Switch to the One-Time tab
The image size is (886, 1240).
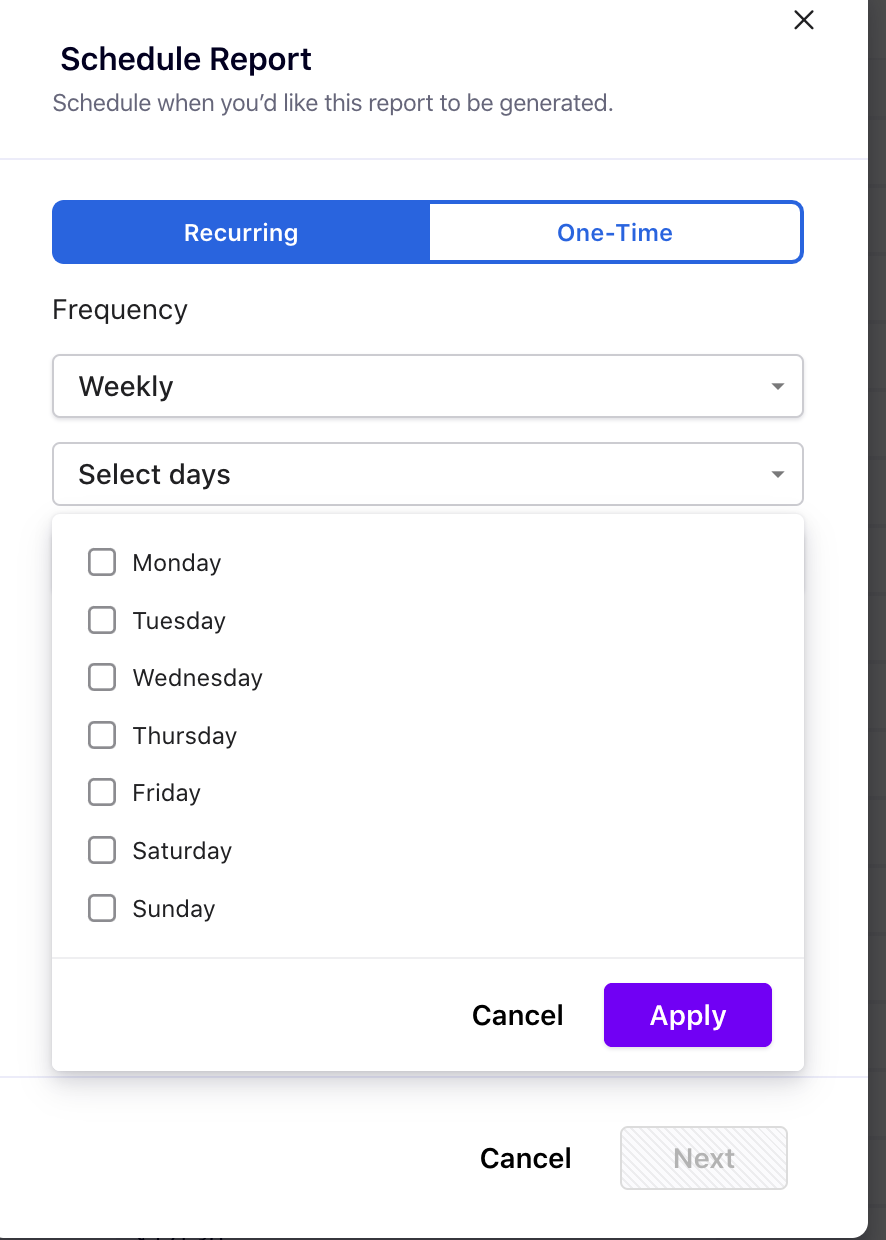tap(615, 233)
